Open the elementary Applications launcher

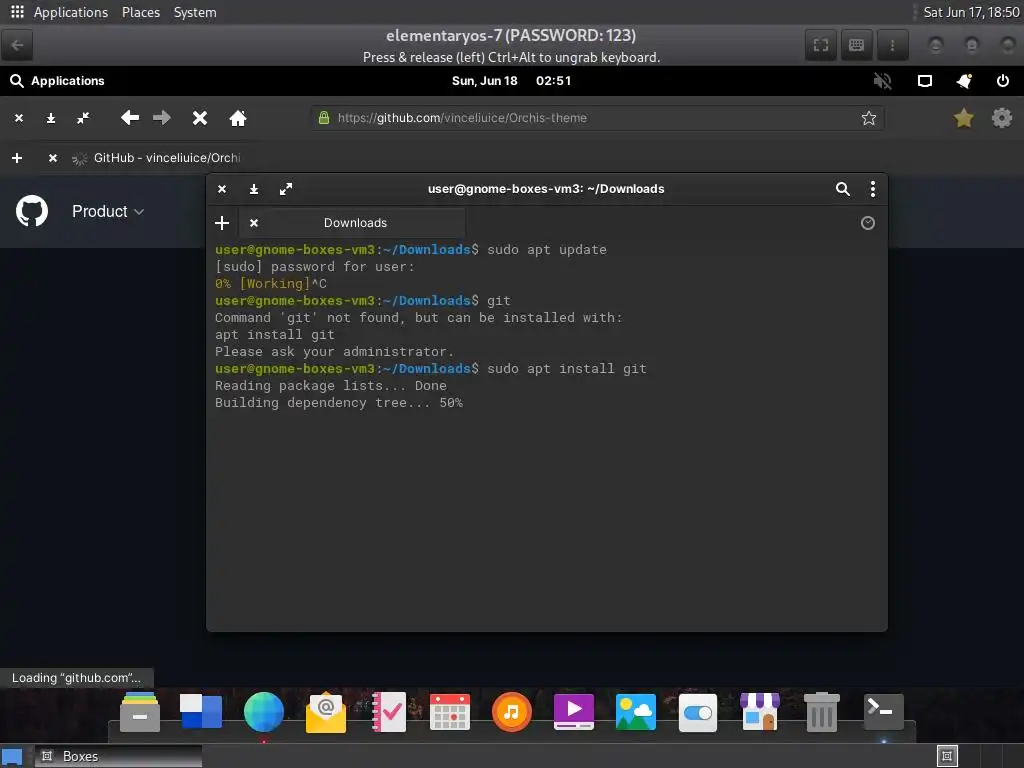point(57,81)
